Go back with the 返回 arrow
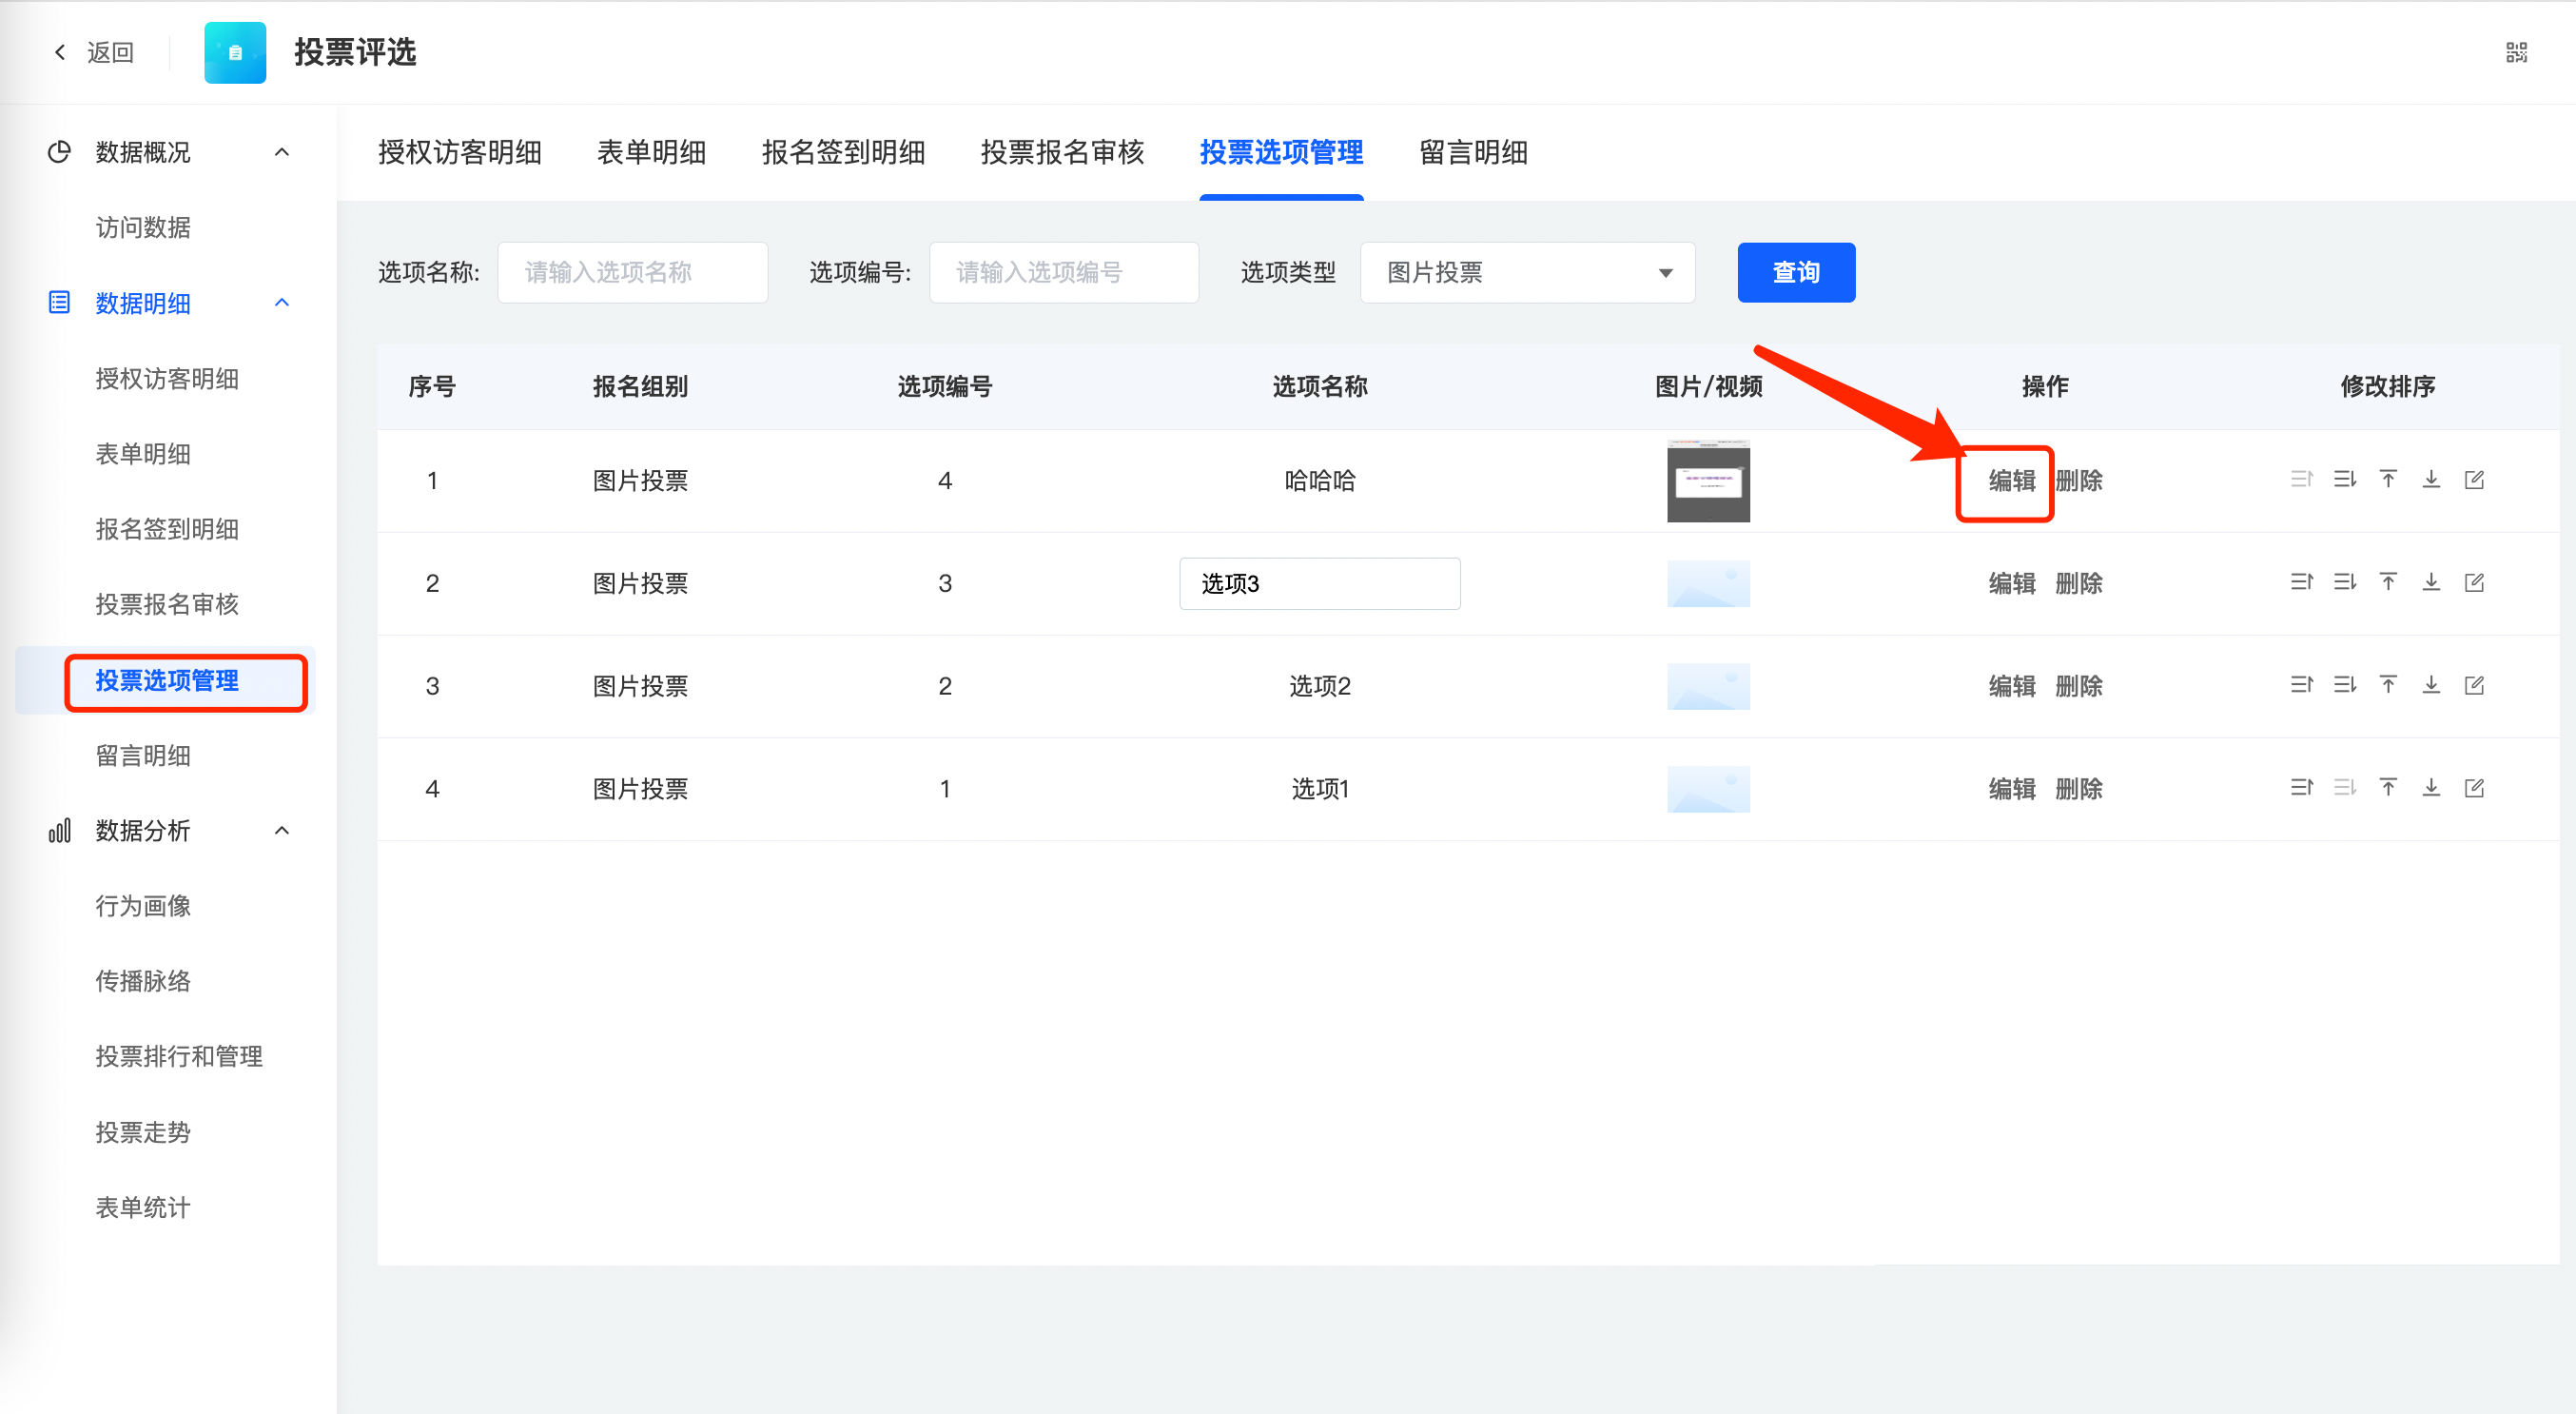 coord(61,53)
